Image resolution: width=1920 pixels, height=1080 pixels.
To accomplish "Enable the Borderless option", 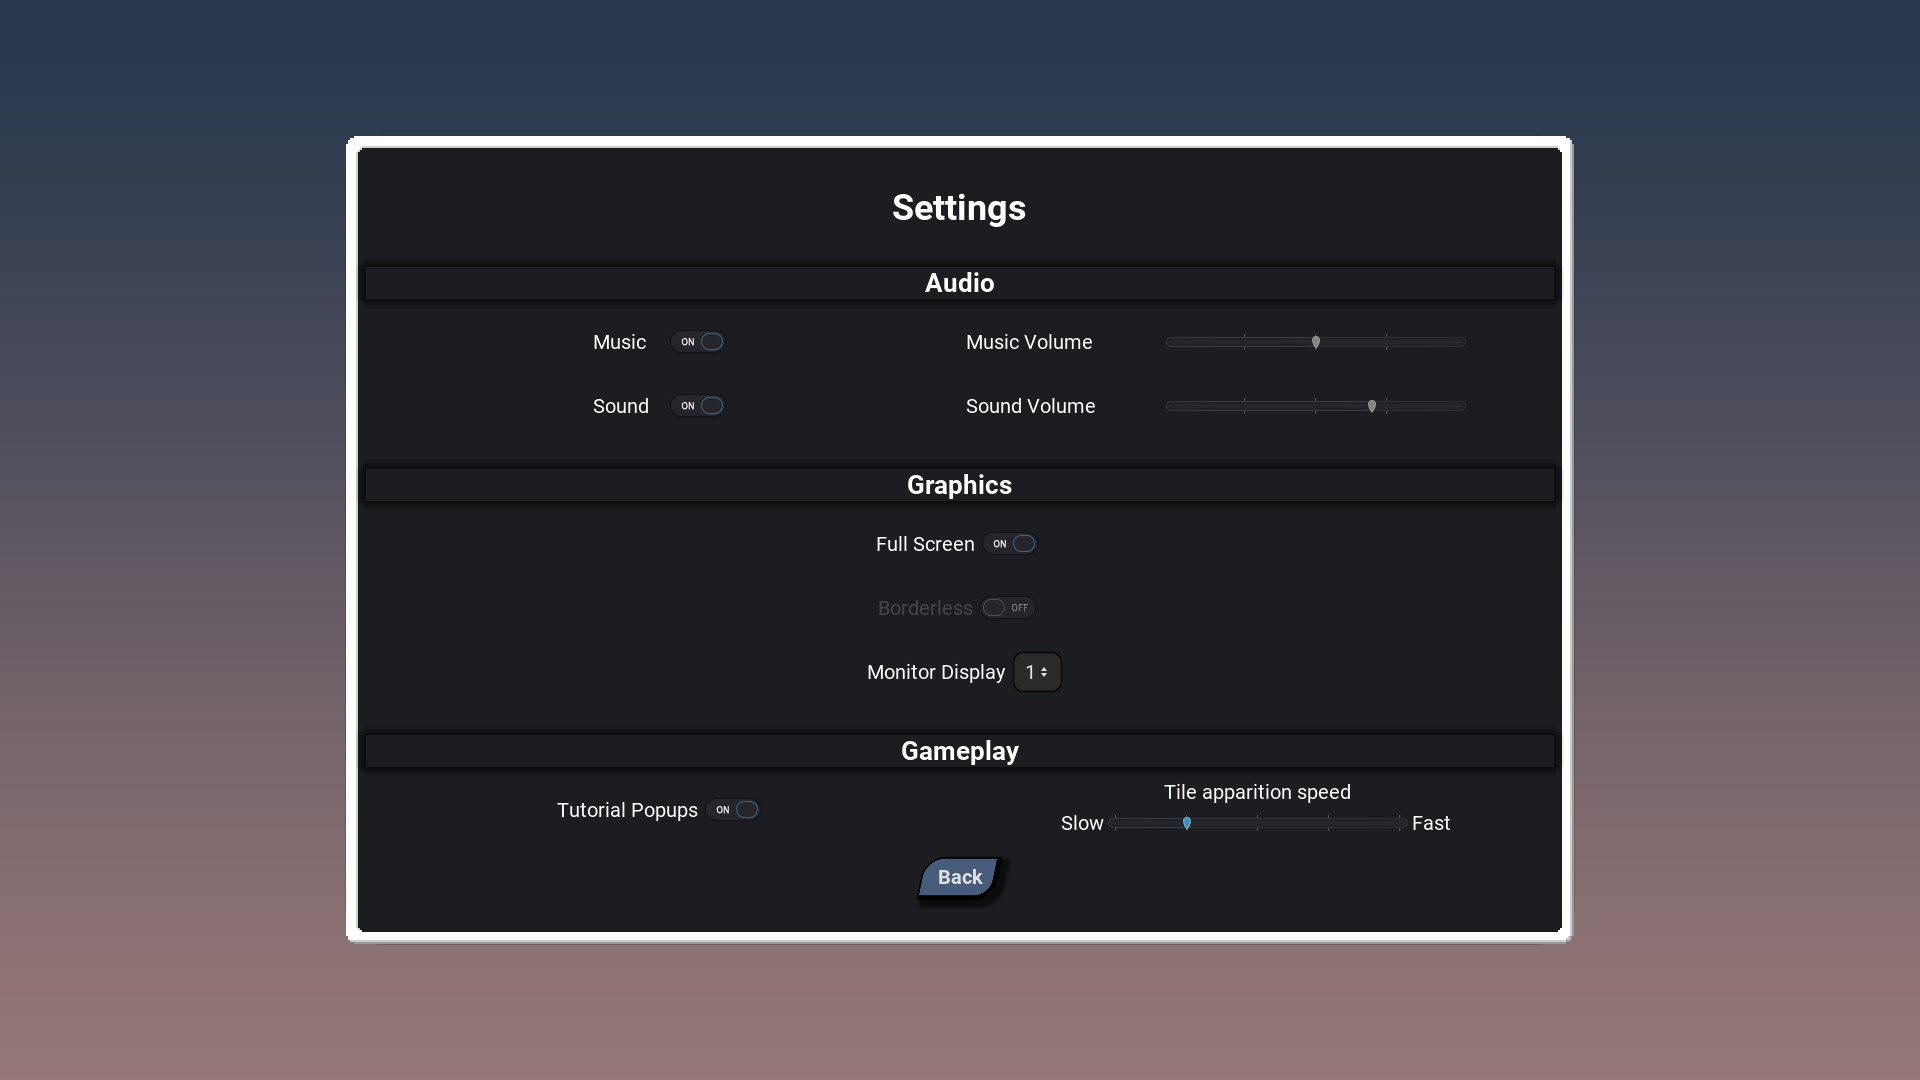I will [x=1007, y=607].
